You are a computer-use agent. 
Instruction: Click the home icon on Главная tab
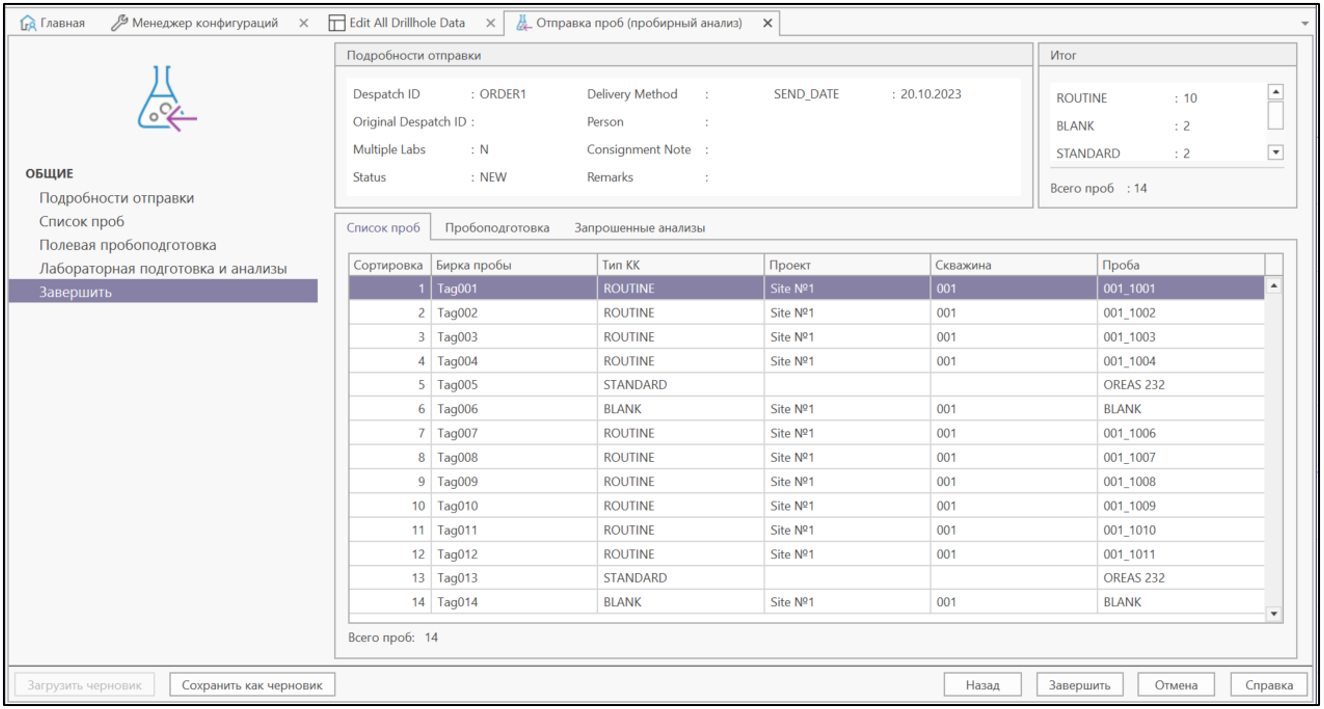(27, 23)
